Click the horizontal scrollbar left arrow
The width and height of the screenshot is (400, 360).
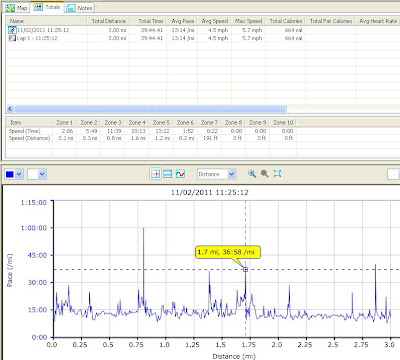pyautogui.click(x=10, y=109)
